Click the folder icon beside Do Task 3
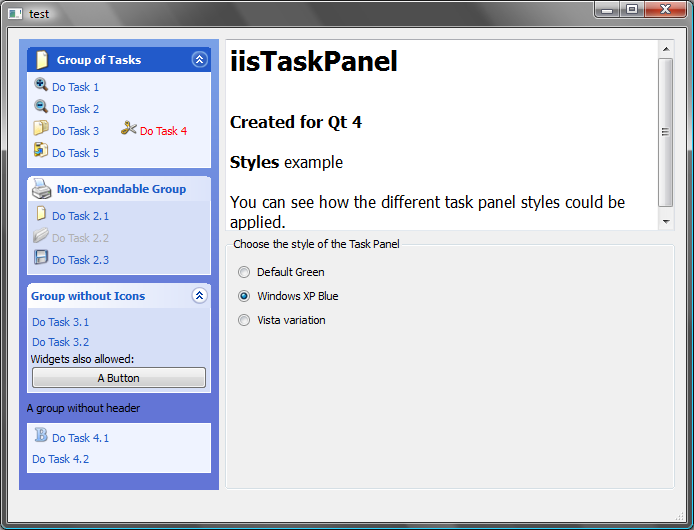The width and height of the screenshot is (694, 530). [41, 128]
